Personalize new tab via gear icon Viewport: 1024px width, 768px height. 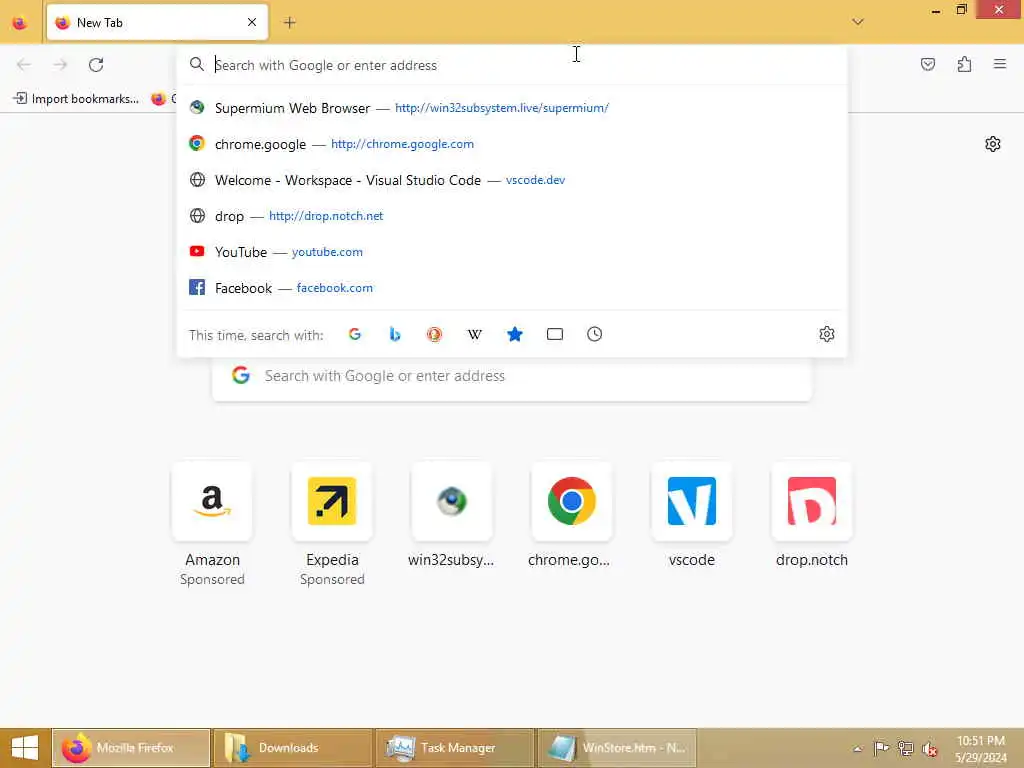[993, 144]
